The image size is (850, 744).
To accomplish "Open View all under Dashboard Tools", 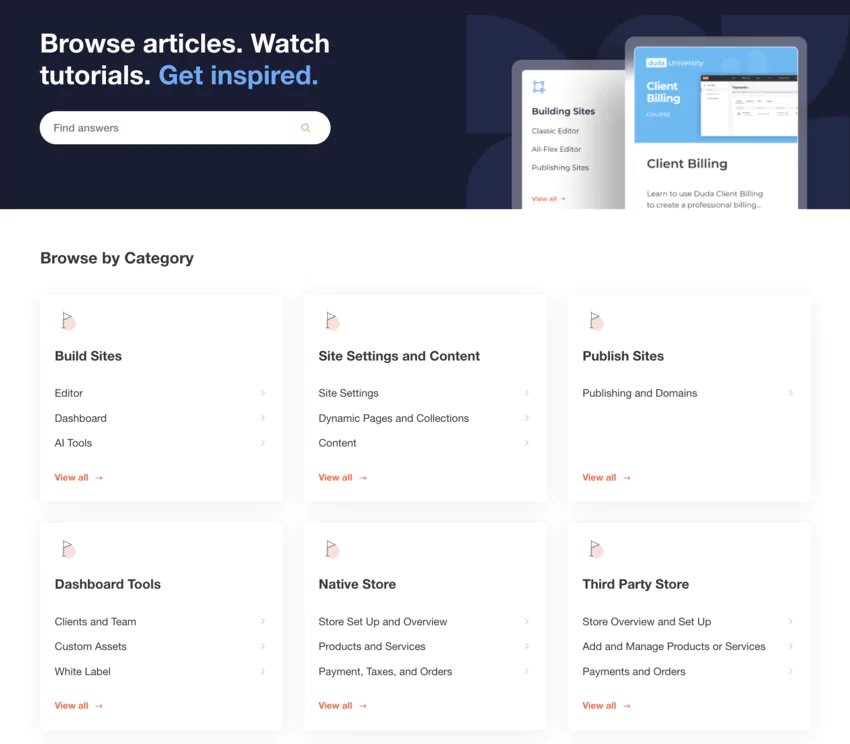I will click(x=79, y=706).
